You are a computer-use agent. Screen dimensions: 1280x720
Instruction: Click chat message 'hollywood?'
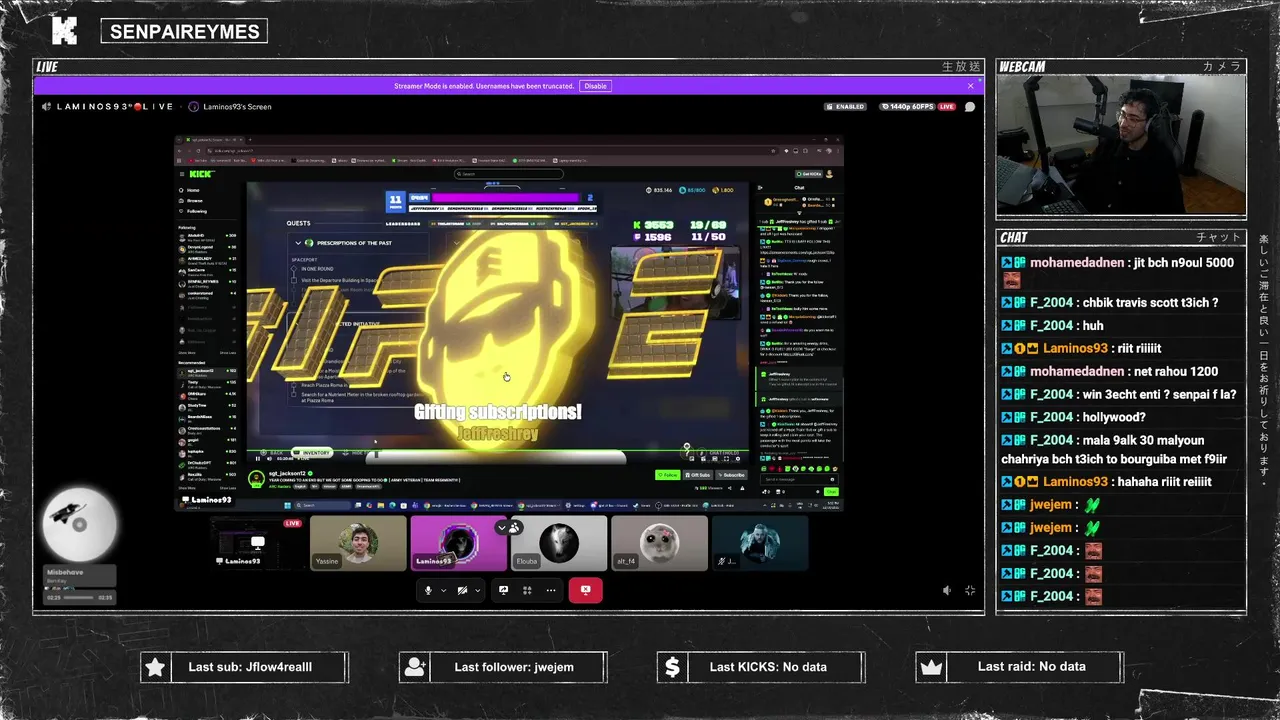pos(1114,417)
